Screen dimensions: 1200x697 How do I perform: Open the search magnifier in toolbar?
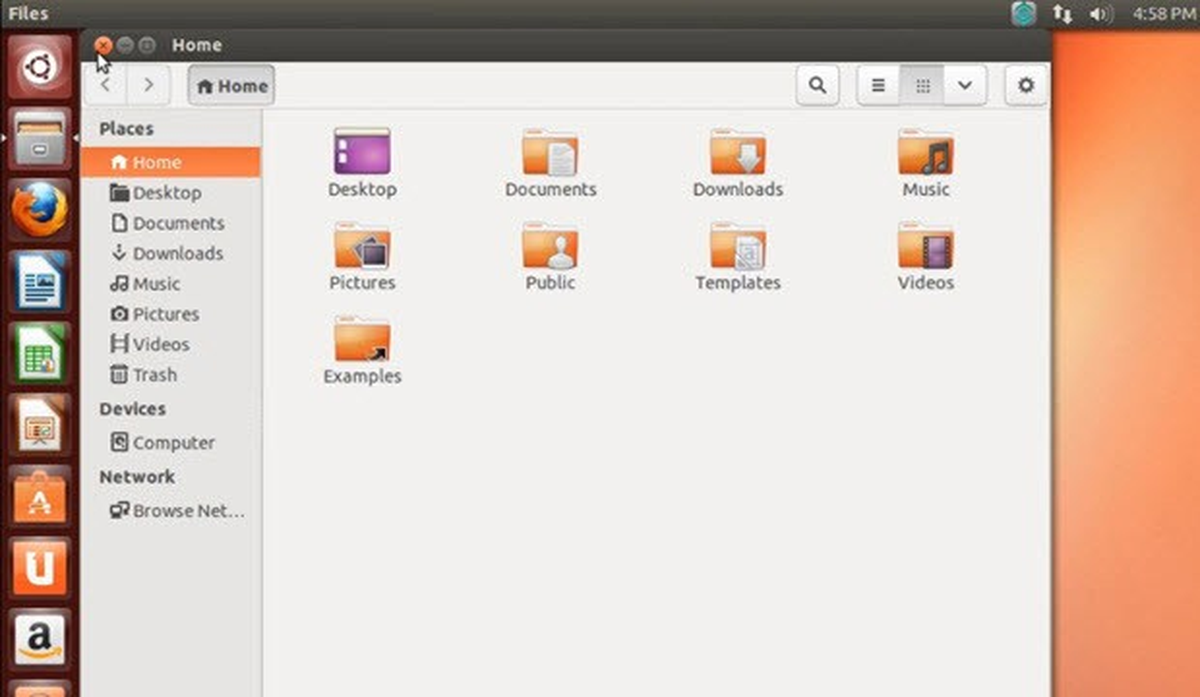click(x=817, y=86)
